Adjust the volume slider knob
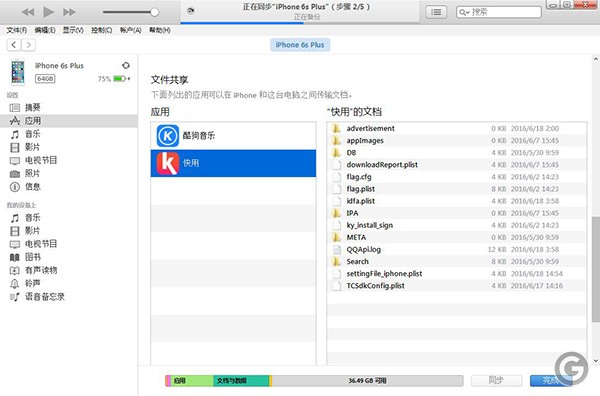Viewport: 600px width, 396px height. pyautogui.click(x=155, y=12)
